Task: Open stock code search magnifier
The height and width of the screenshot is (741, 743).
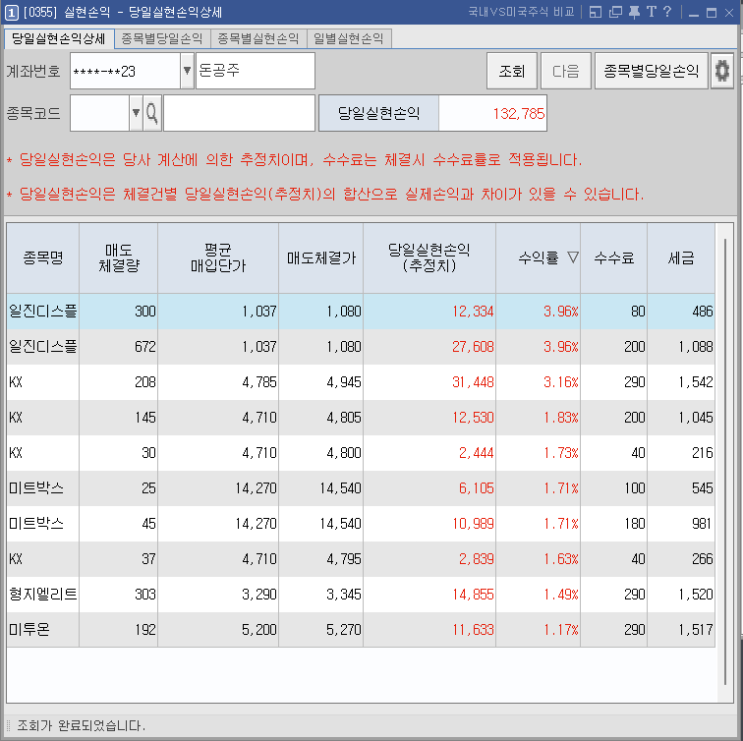Action: tap(152, 113)
